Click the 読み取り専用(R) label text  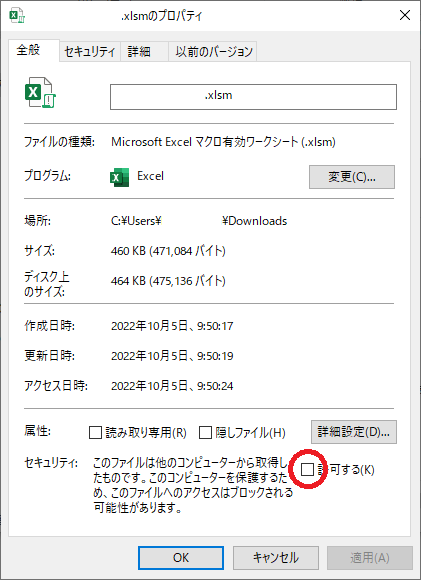[146, 432]
